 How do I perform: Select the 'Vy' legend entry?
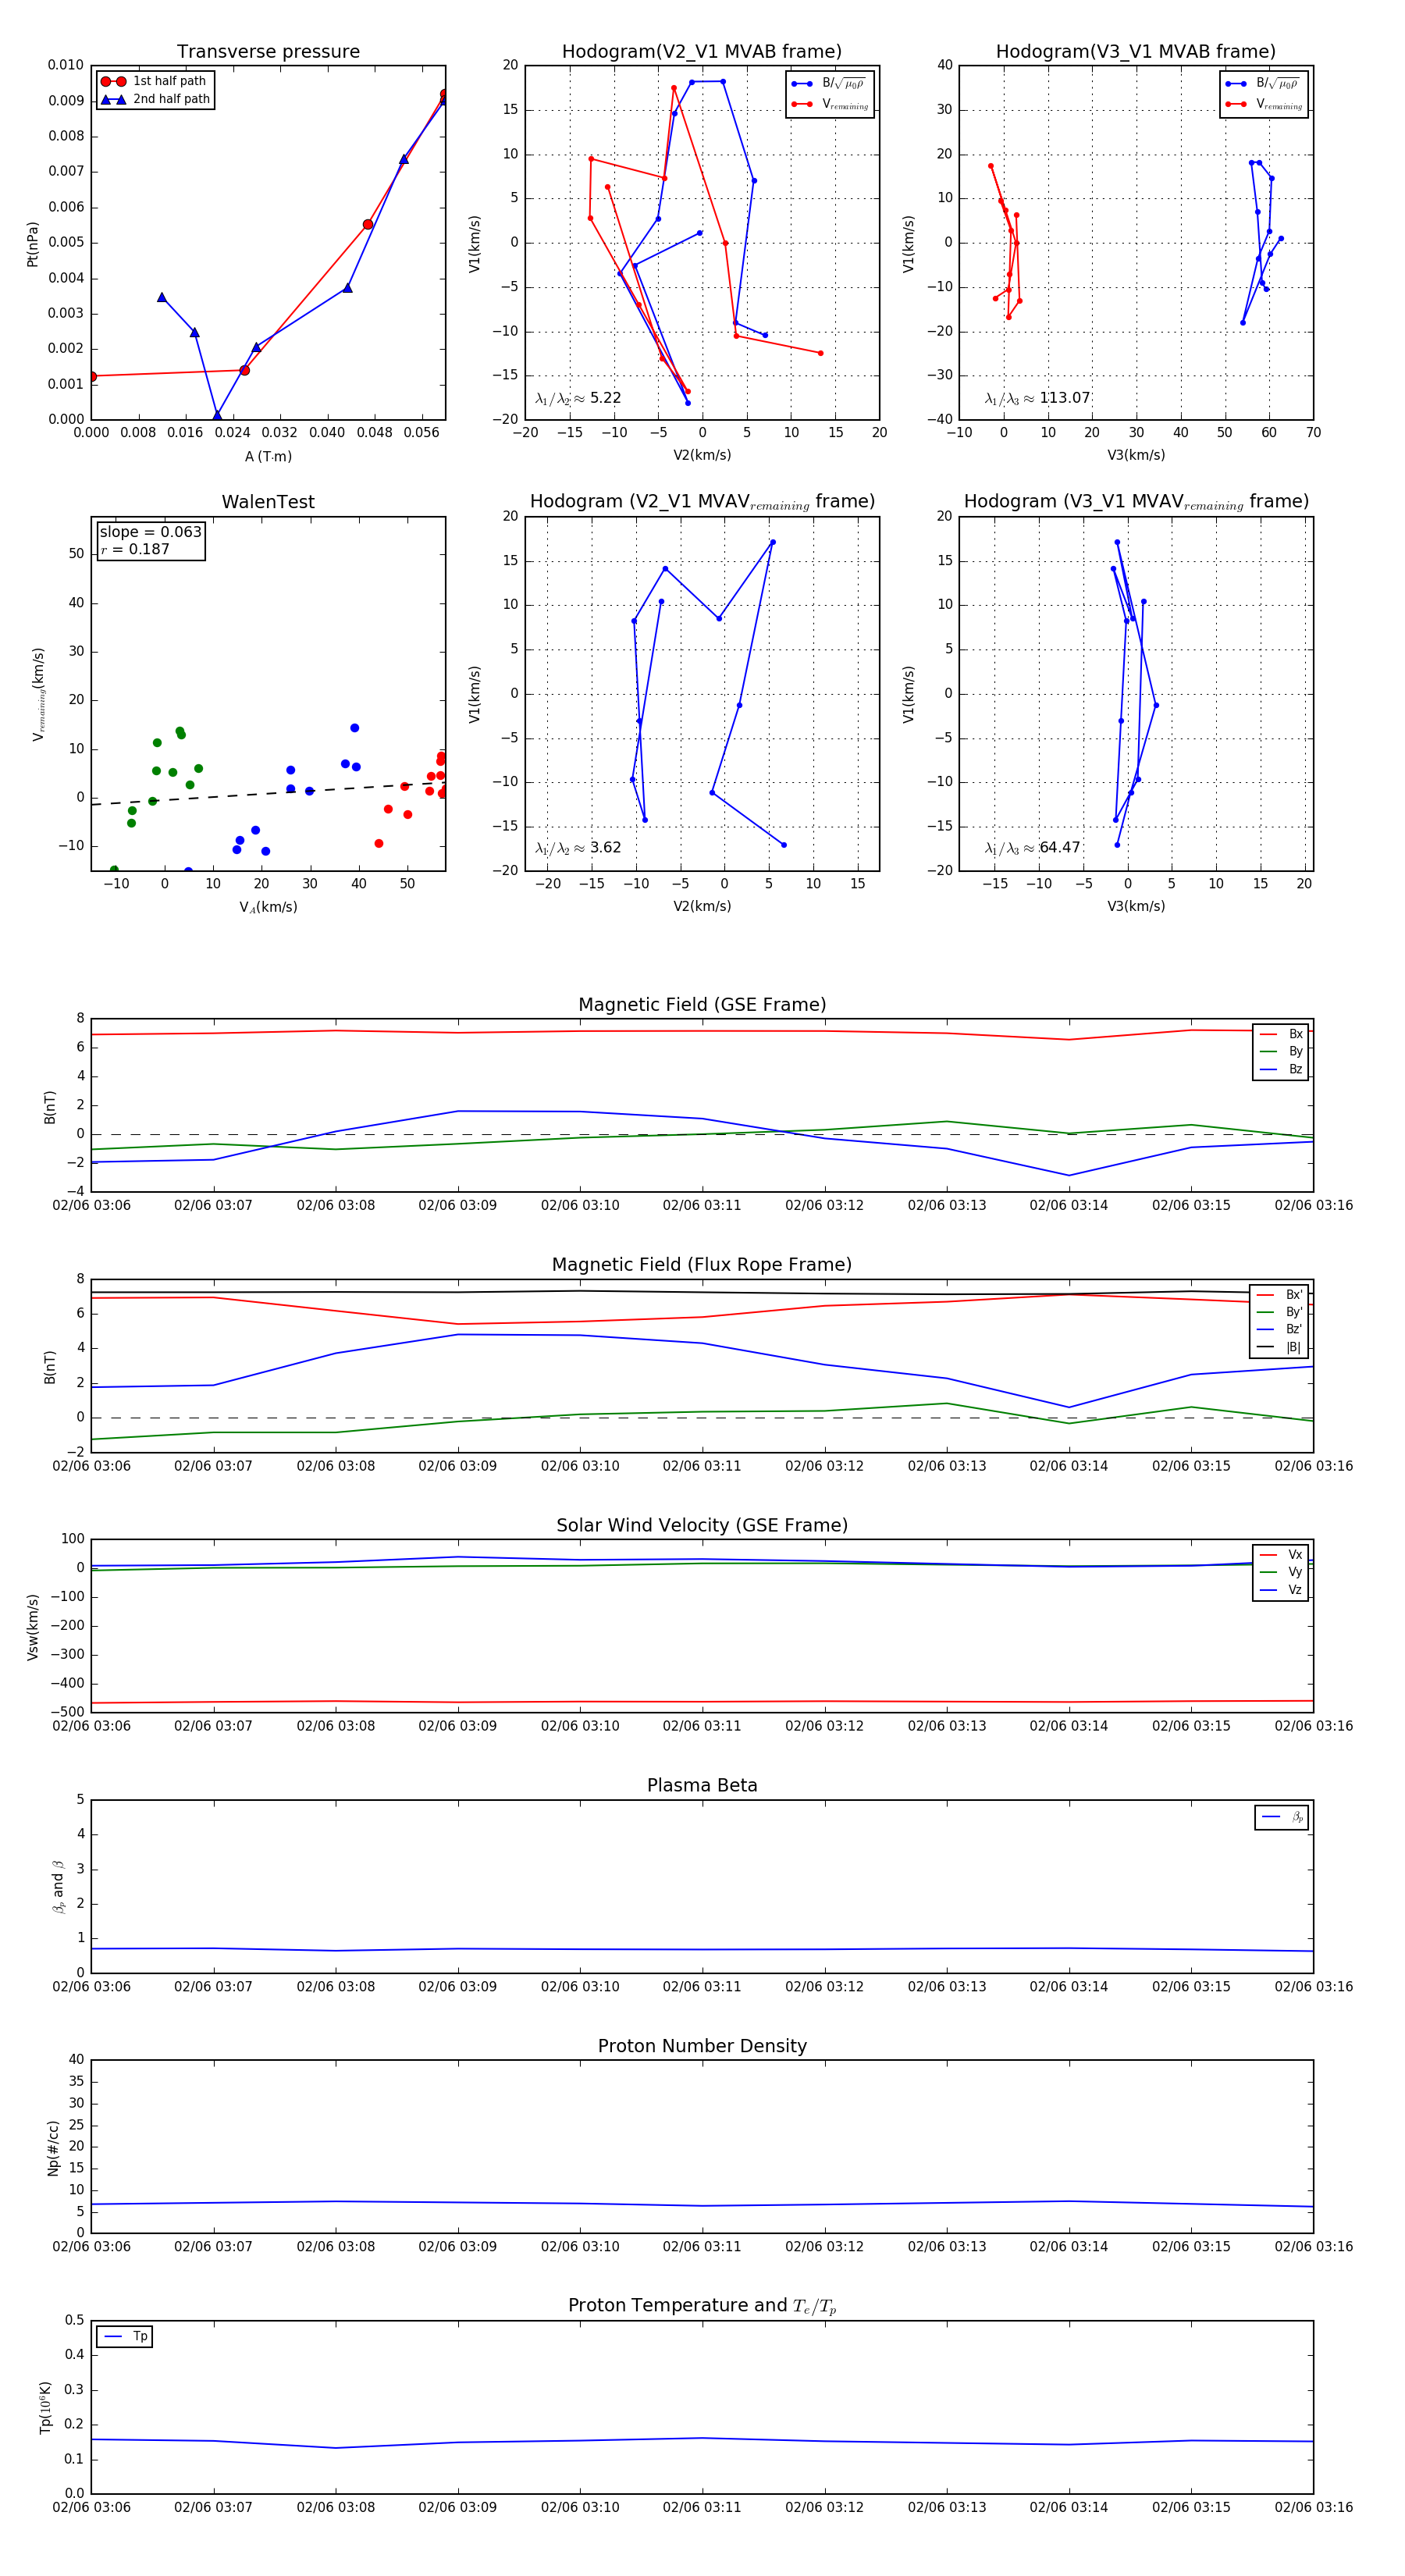[x=1281, y=1572]
